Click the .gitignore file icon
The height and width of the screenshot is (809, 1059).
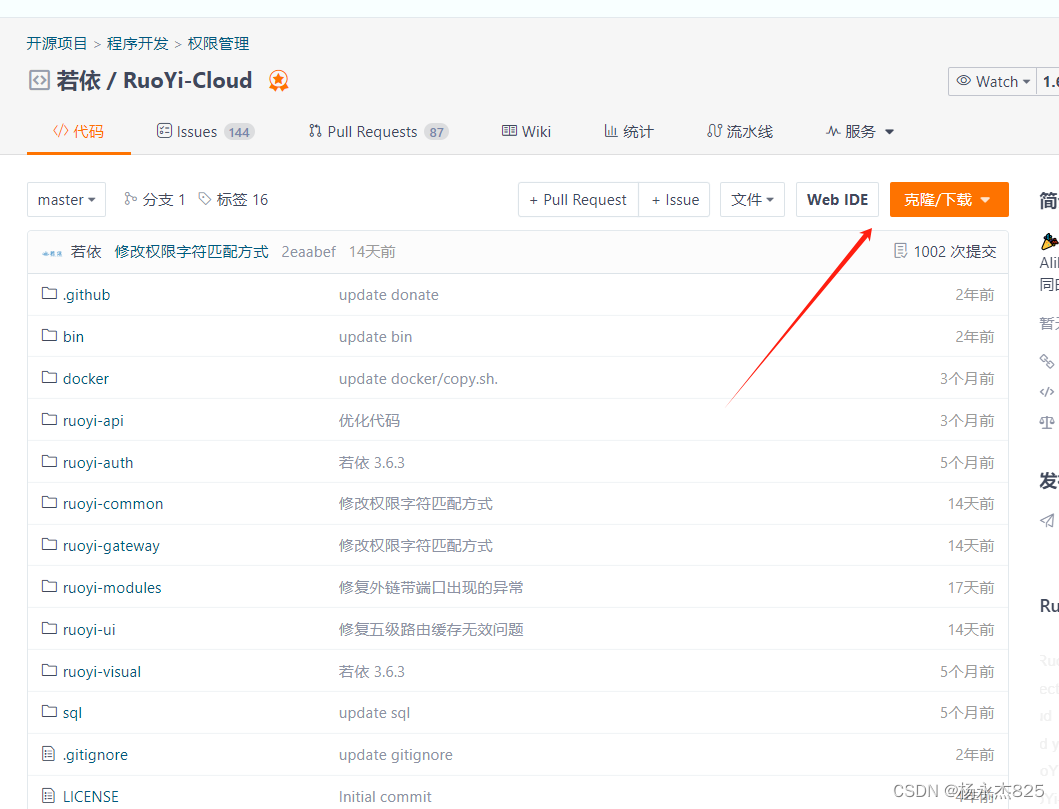49,753
